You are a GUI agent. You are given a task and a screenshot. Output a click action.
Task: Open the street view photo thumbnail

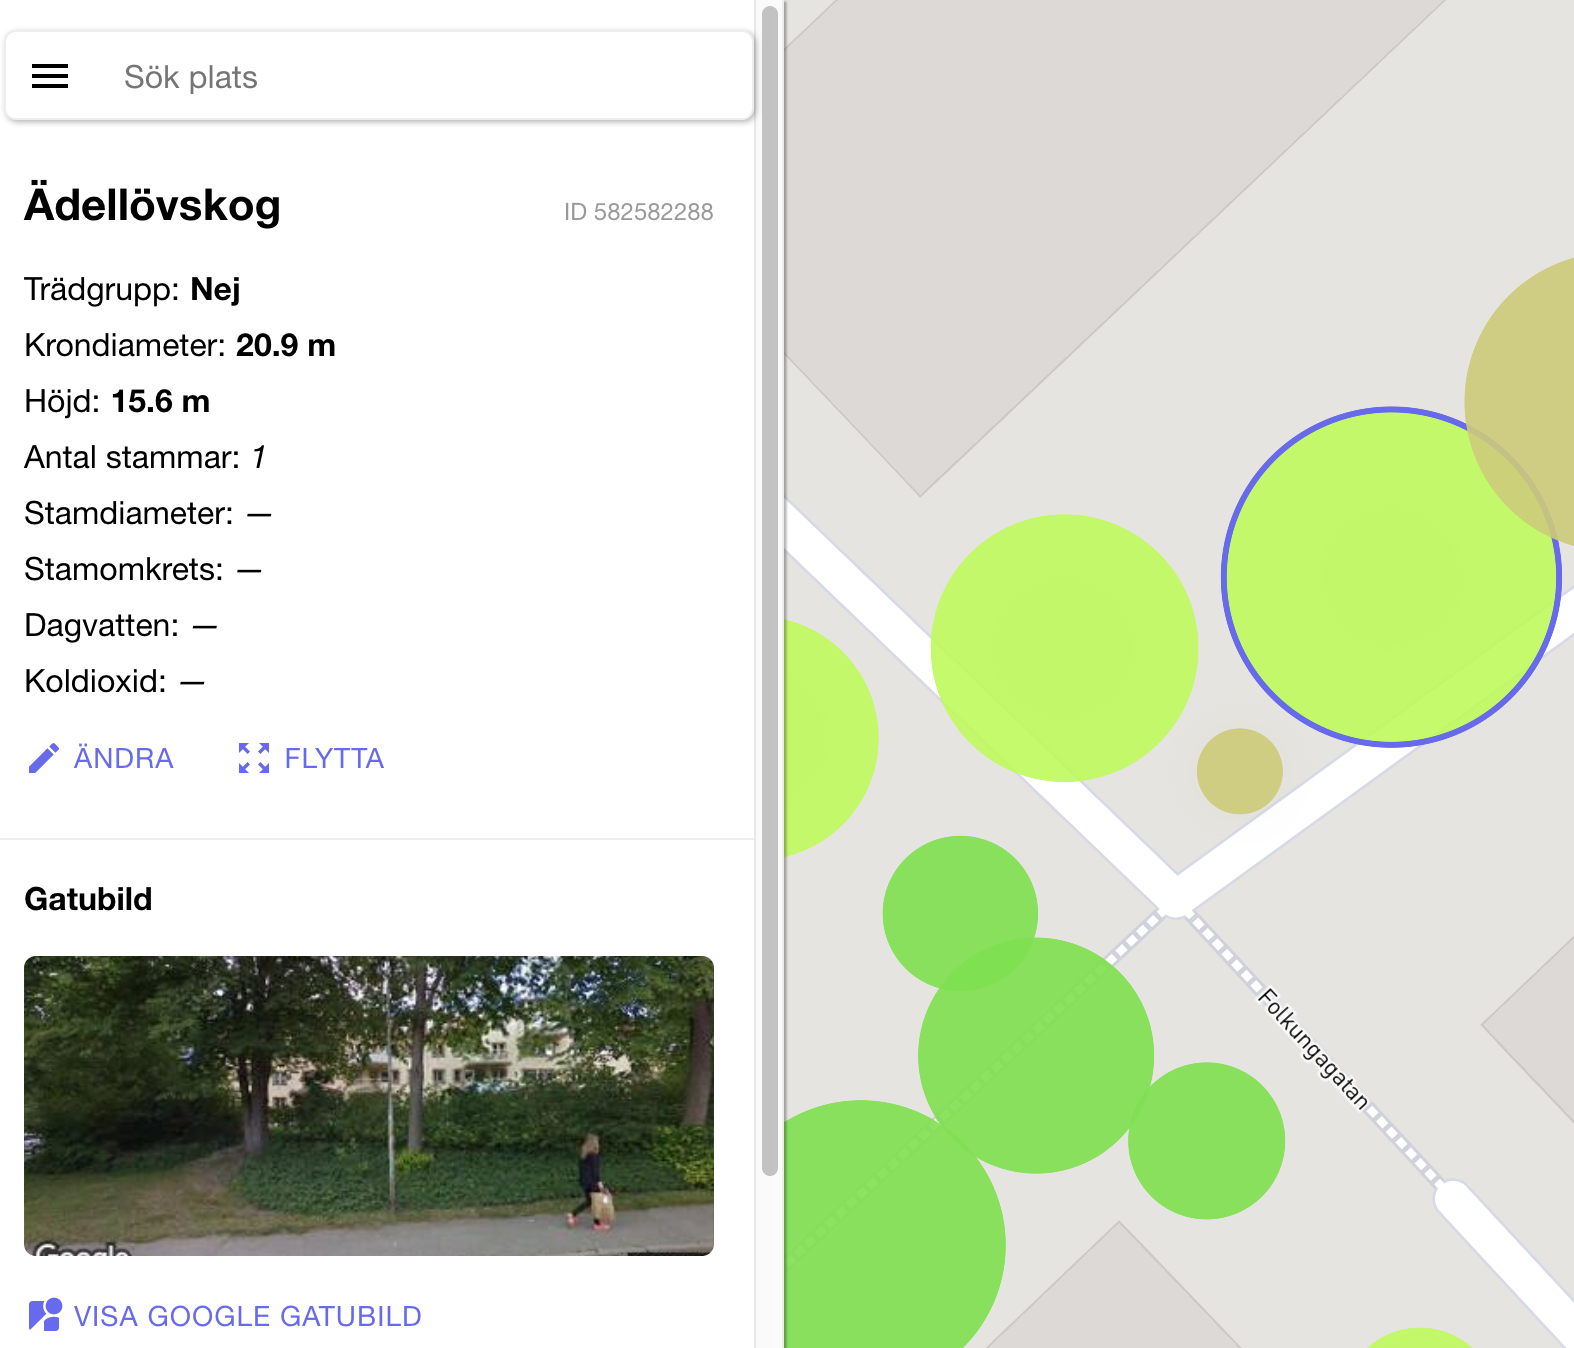pos(369,1105)
